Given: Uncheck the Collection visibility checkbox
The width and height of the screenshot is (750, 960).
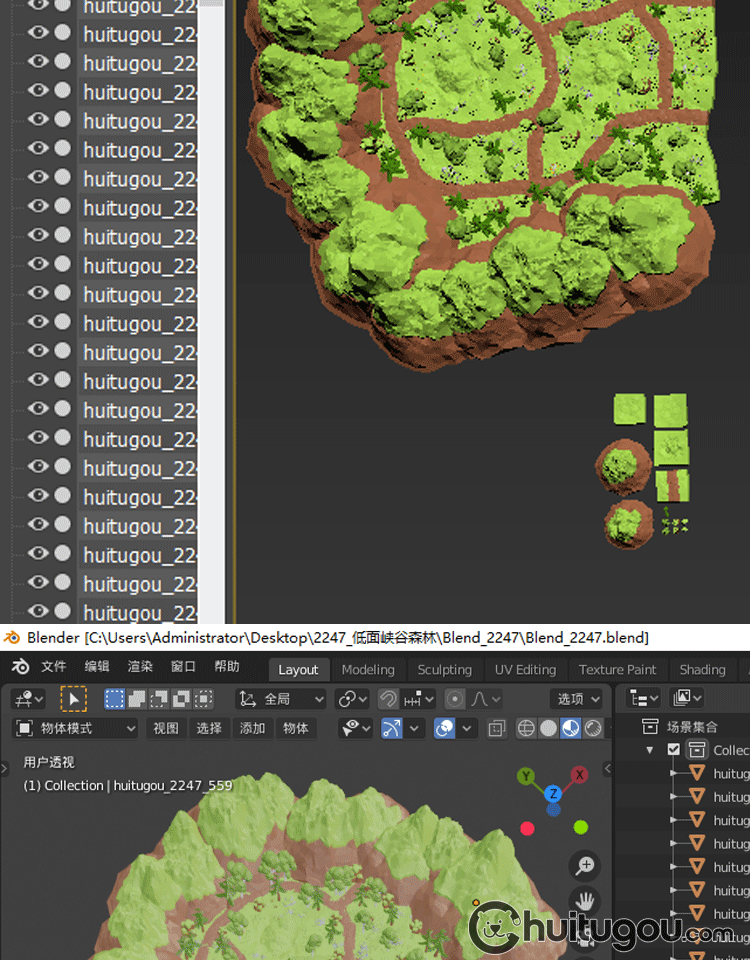Looking at the screenshot, I should click(x=674, y=750).
